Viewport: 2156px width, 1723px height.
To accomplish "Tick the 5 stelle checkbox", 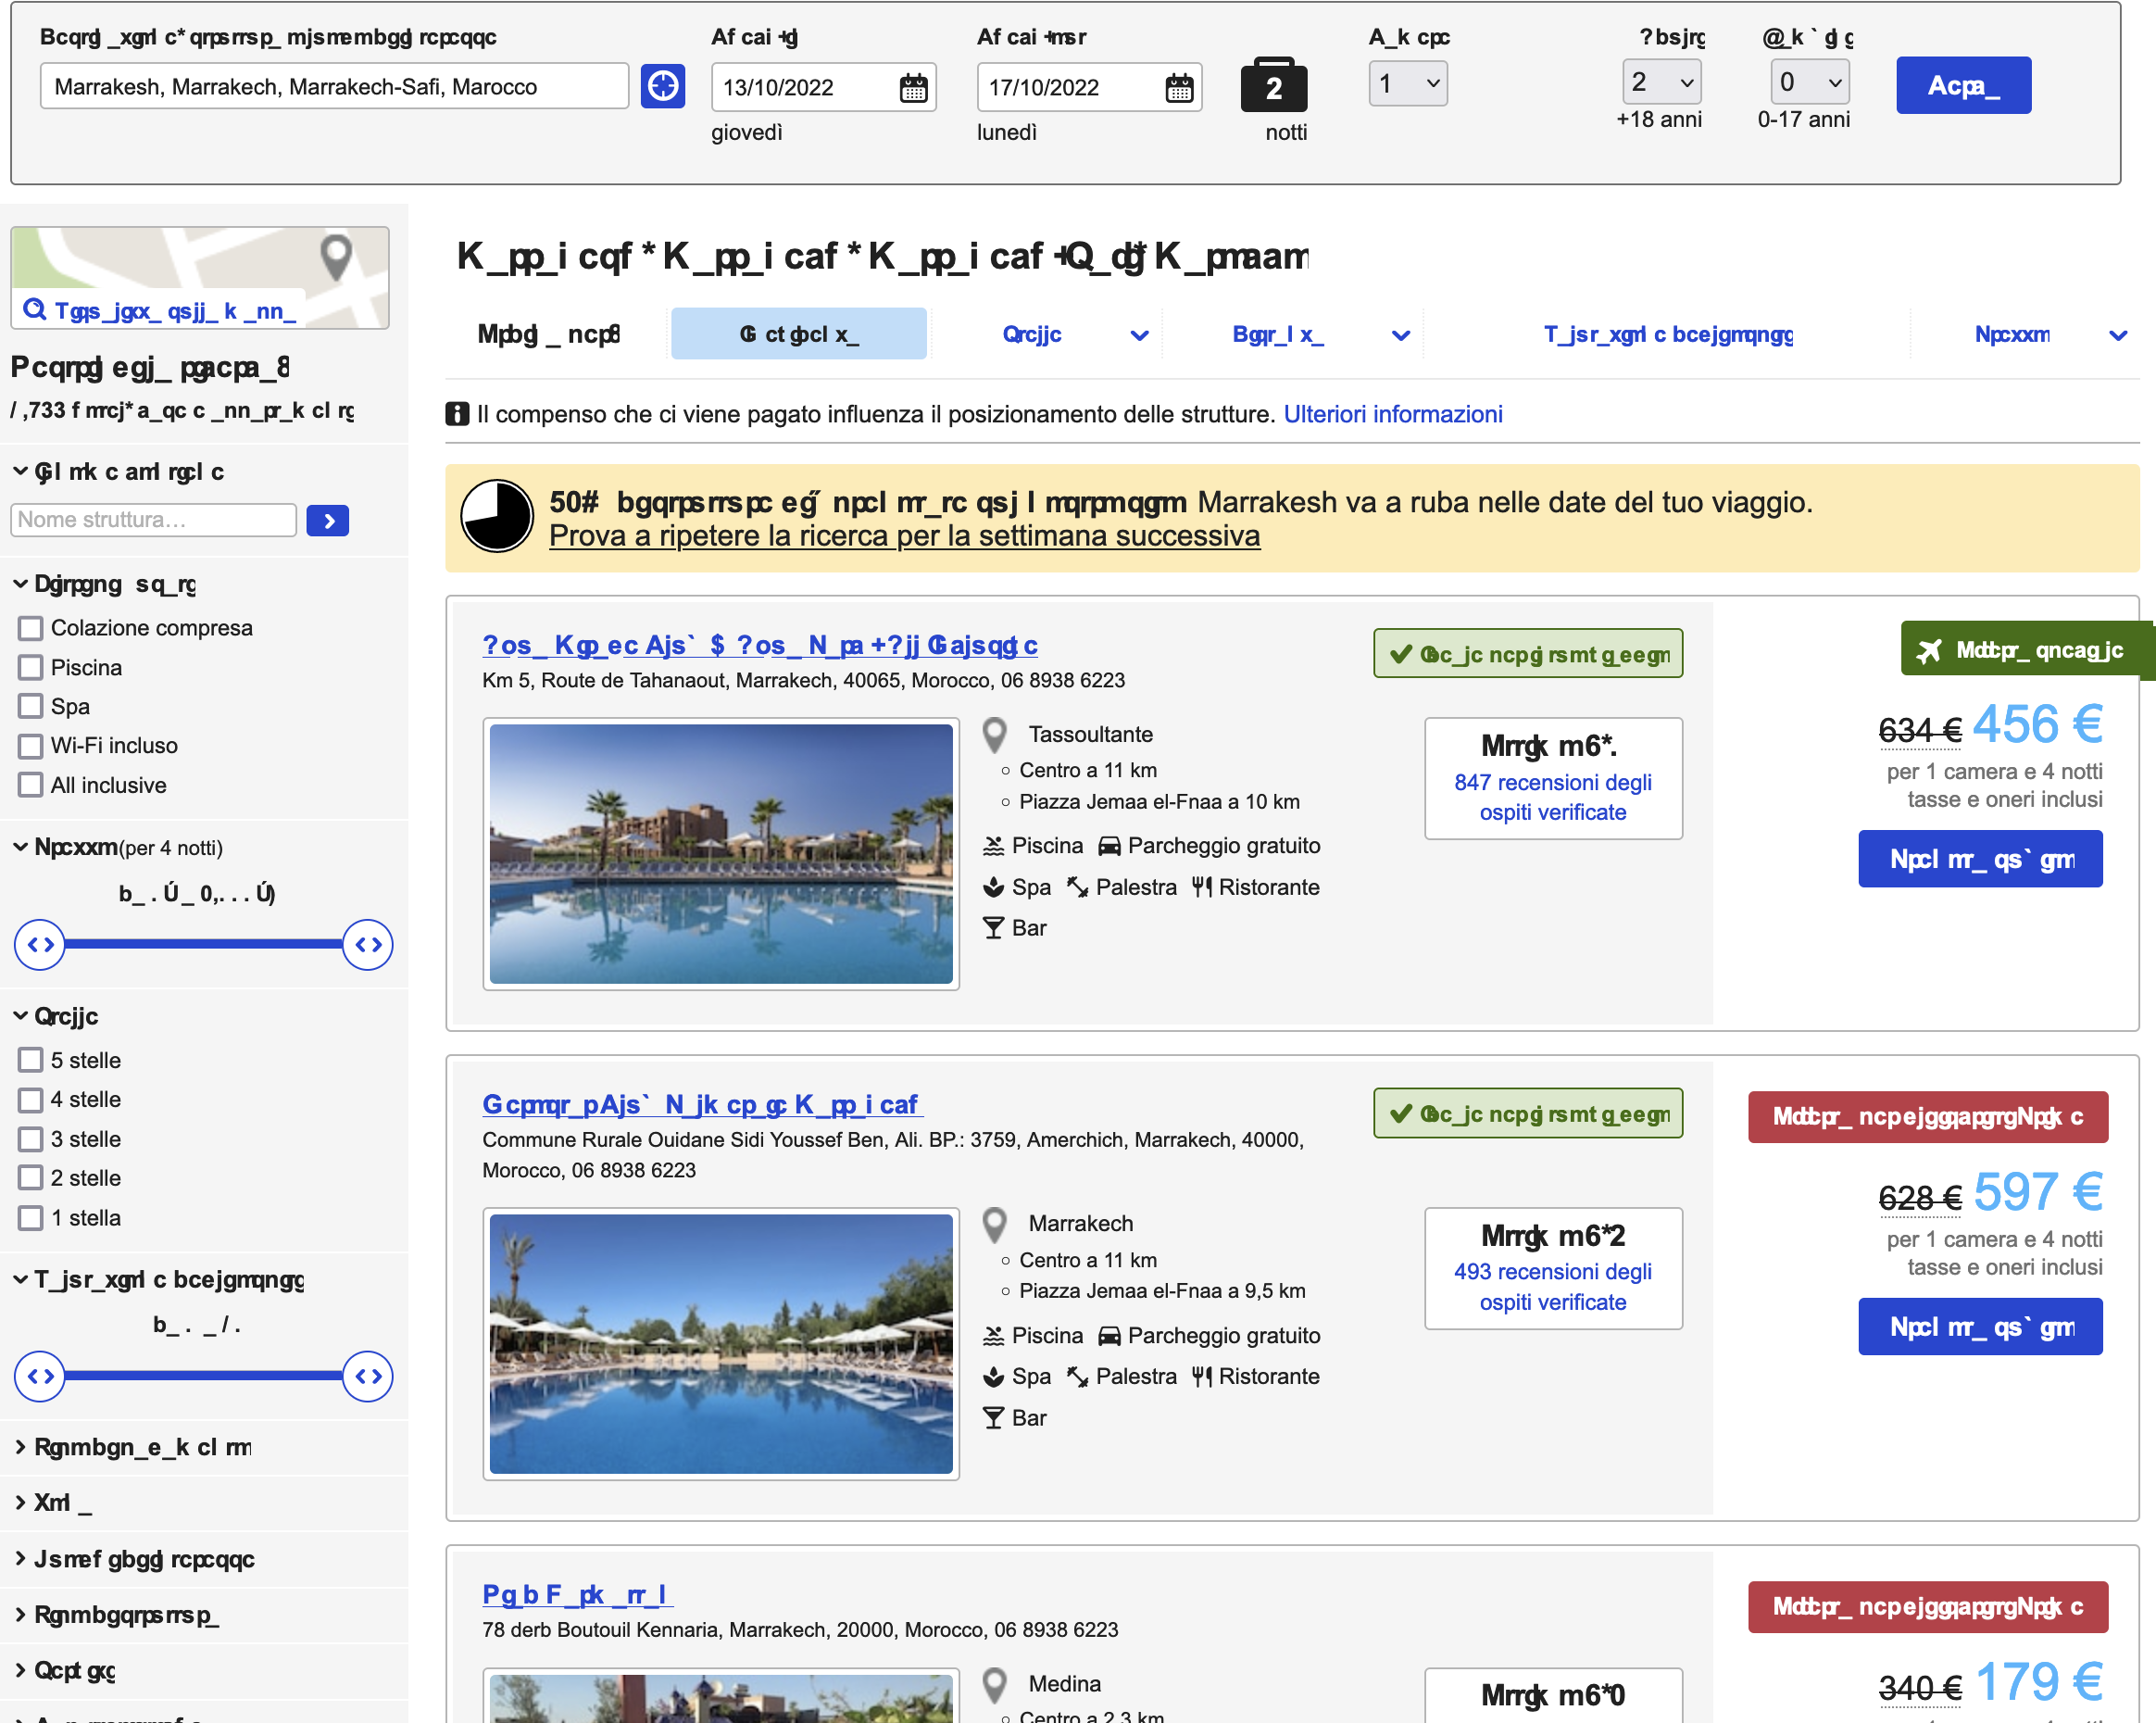I will click(x=31, y=1060).
